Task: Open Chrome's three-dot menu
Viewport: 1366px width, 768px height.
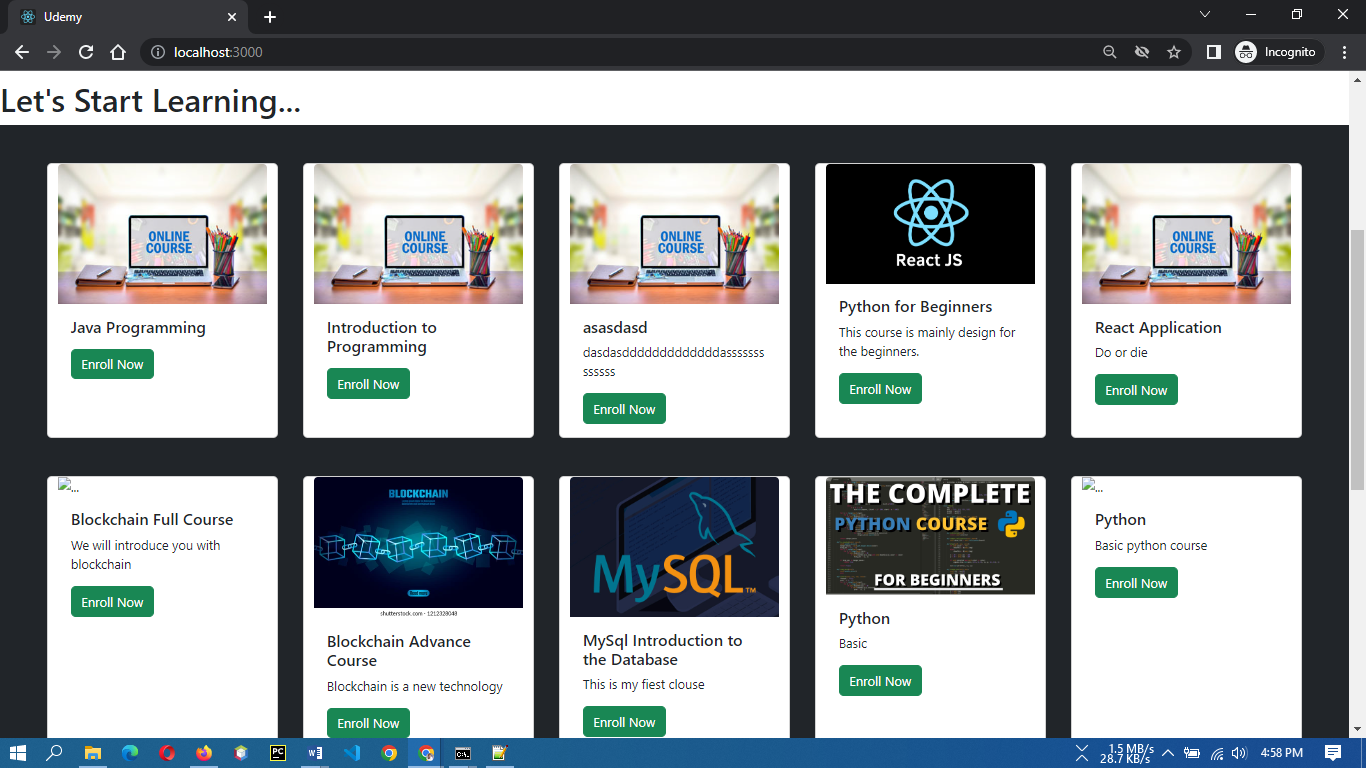Action: [x=1345, y=52]
